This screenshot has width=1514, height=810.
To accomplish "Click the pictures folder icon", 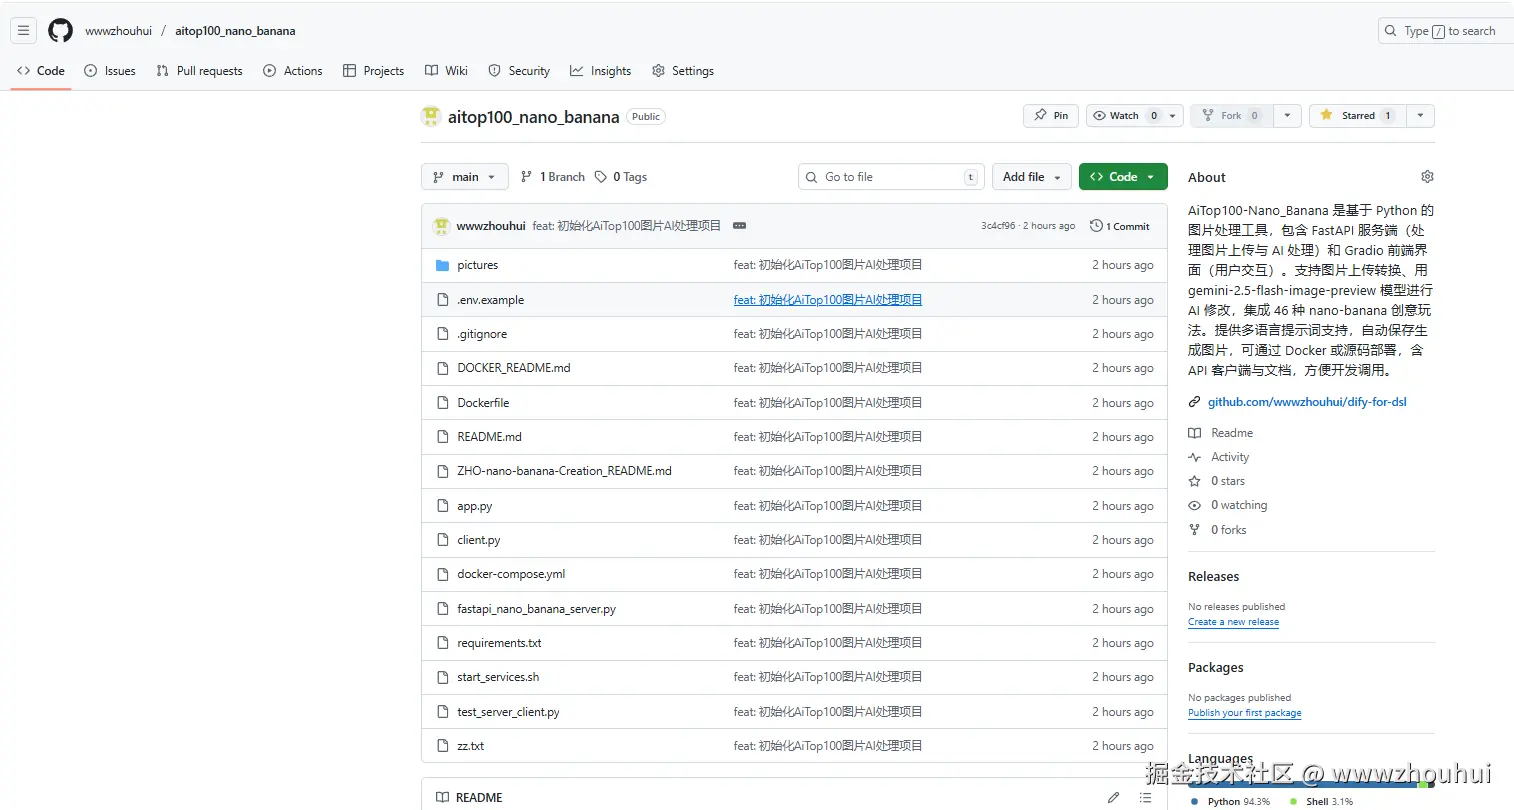I will tap(443, 266).
